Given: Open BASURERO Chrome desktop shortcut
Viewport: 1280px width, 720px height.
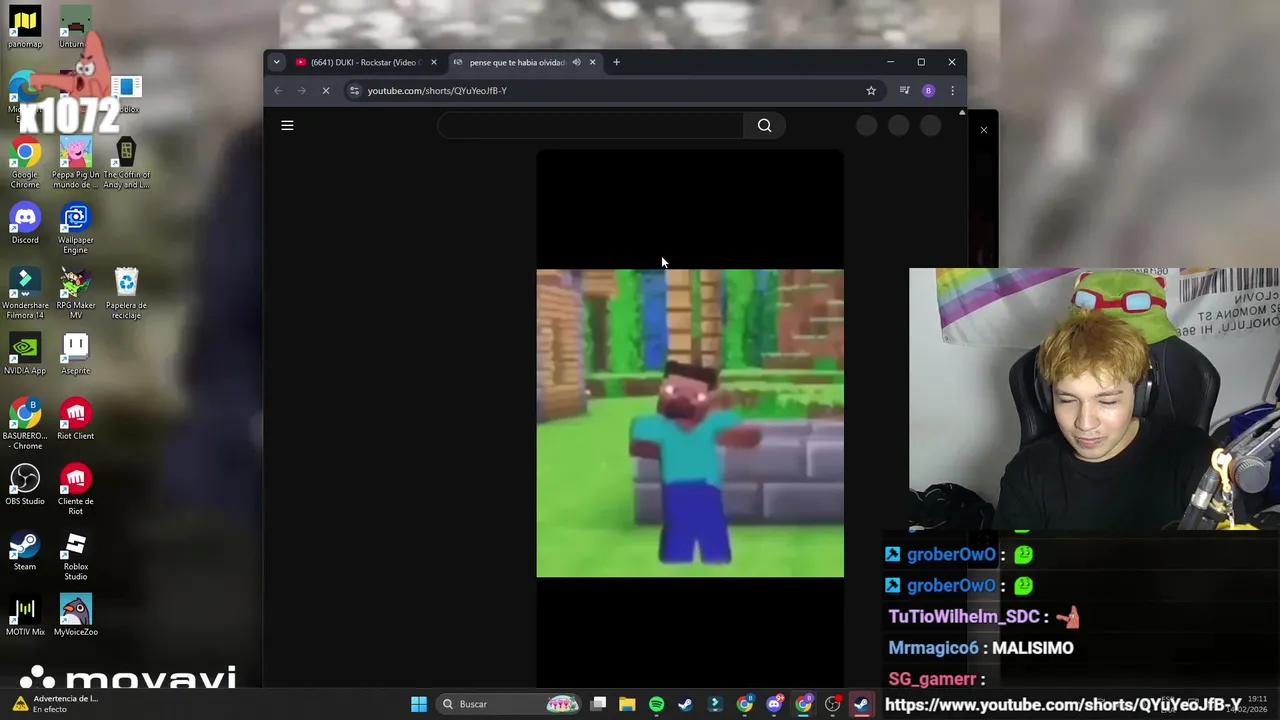Looking at the screenshot, I should (25, 424).
